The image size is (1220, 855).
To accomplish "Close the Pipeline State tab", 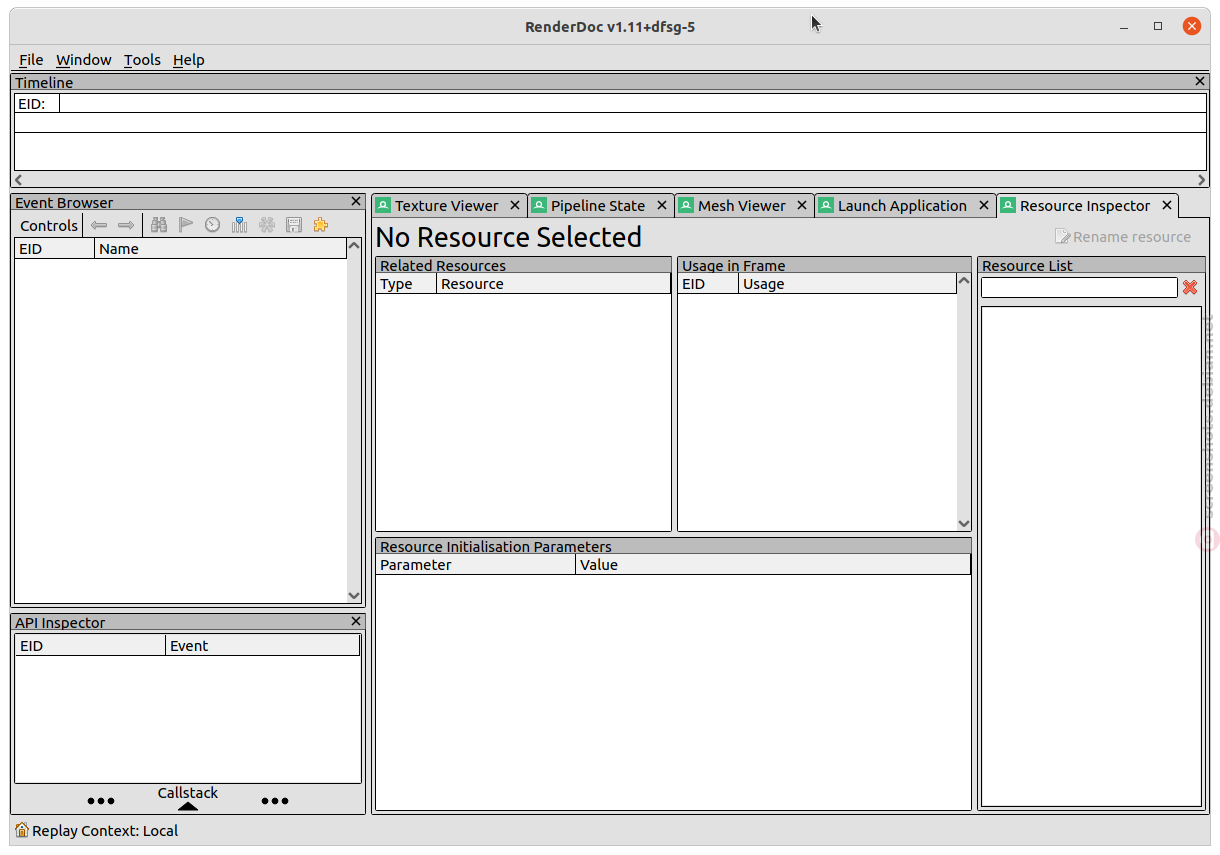I will point(662,205).
